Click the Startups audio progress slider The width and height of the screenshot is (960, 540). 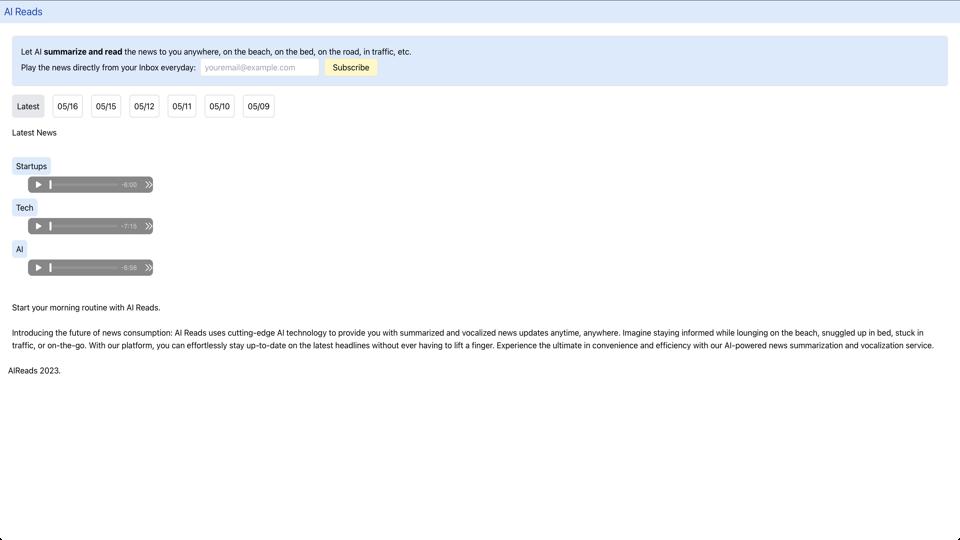pos(84,185)
